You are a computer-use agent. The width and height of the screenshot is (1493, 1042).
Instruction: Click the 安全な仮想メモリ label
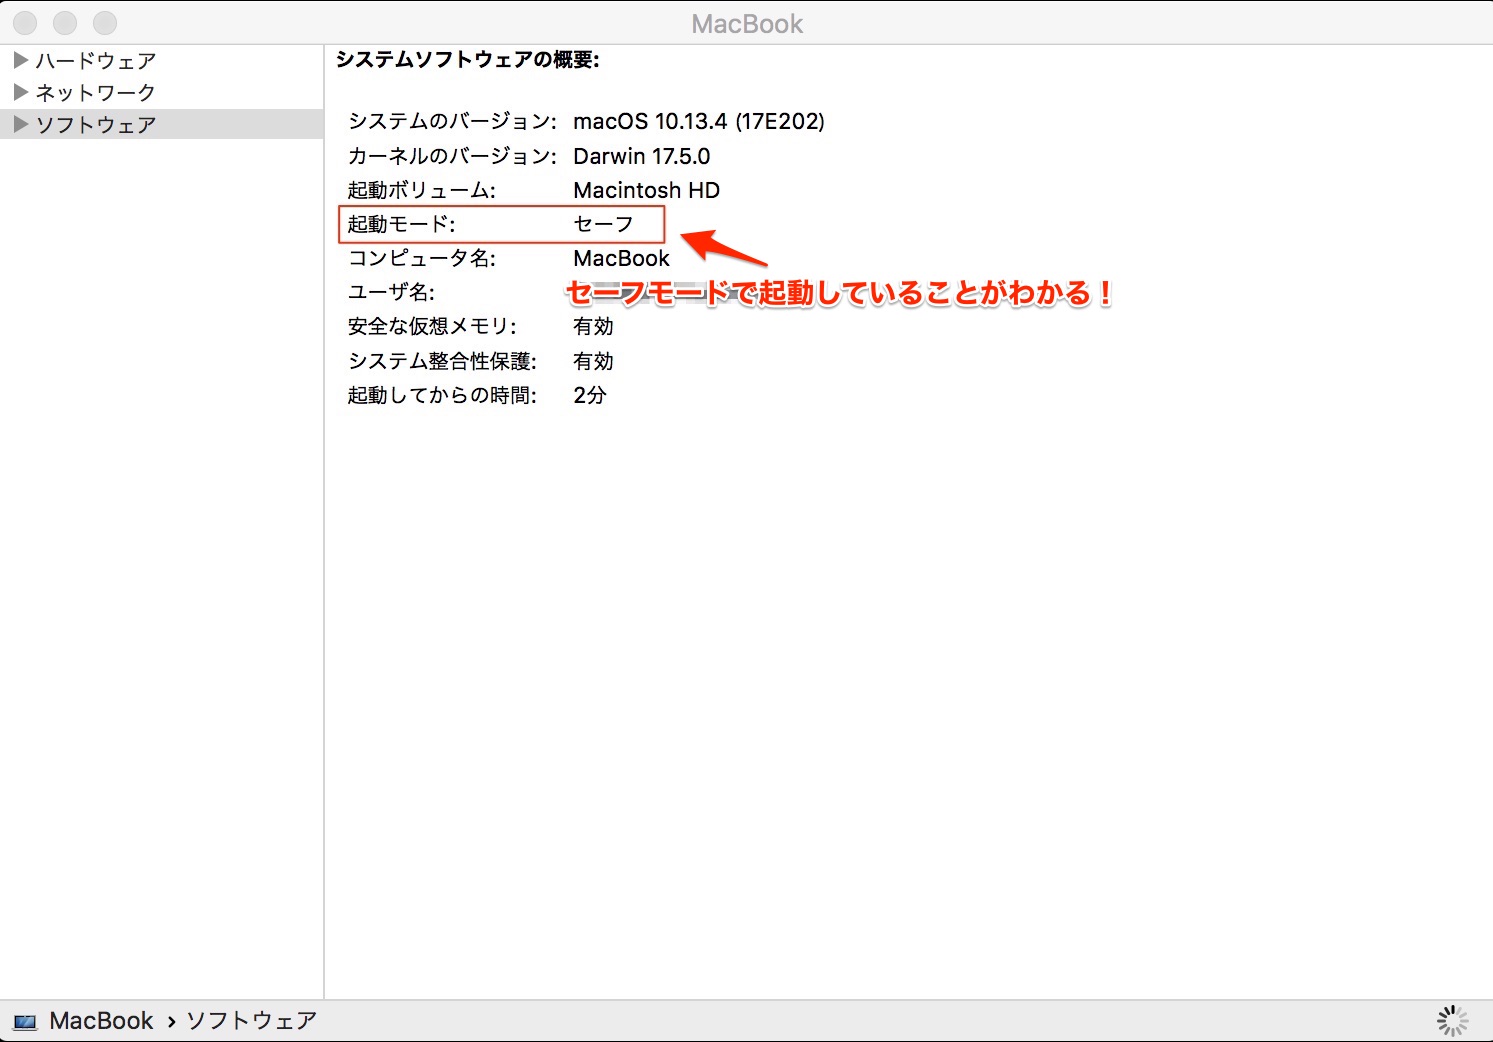(x=432, y=326)
